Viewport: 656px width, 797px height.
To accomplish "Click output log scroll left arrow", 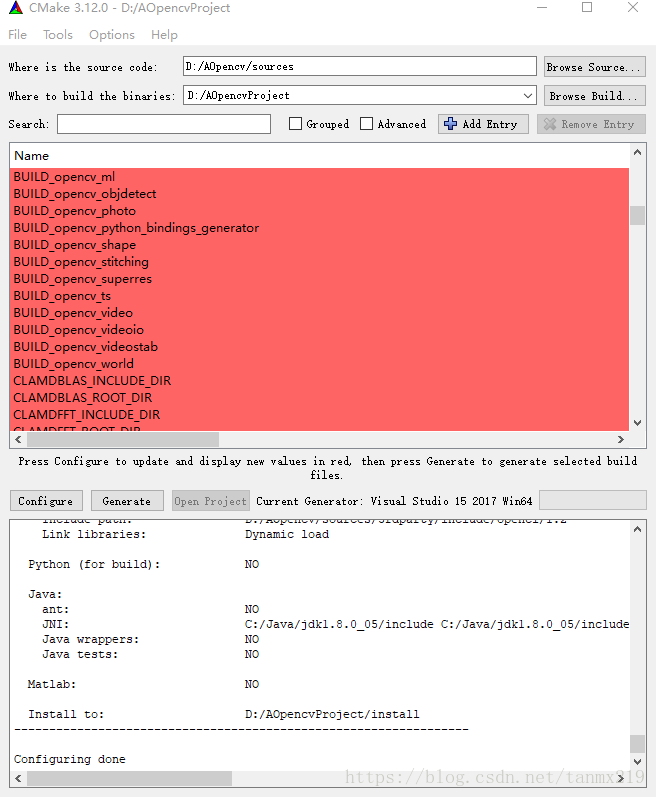I will coord(18,778).
